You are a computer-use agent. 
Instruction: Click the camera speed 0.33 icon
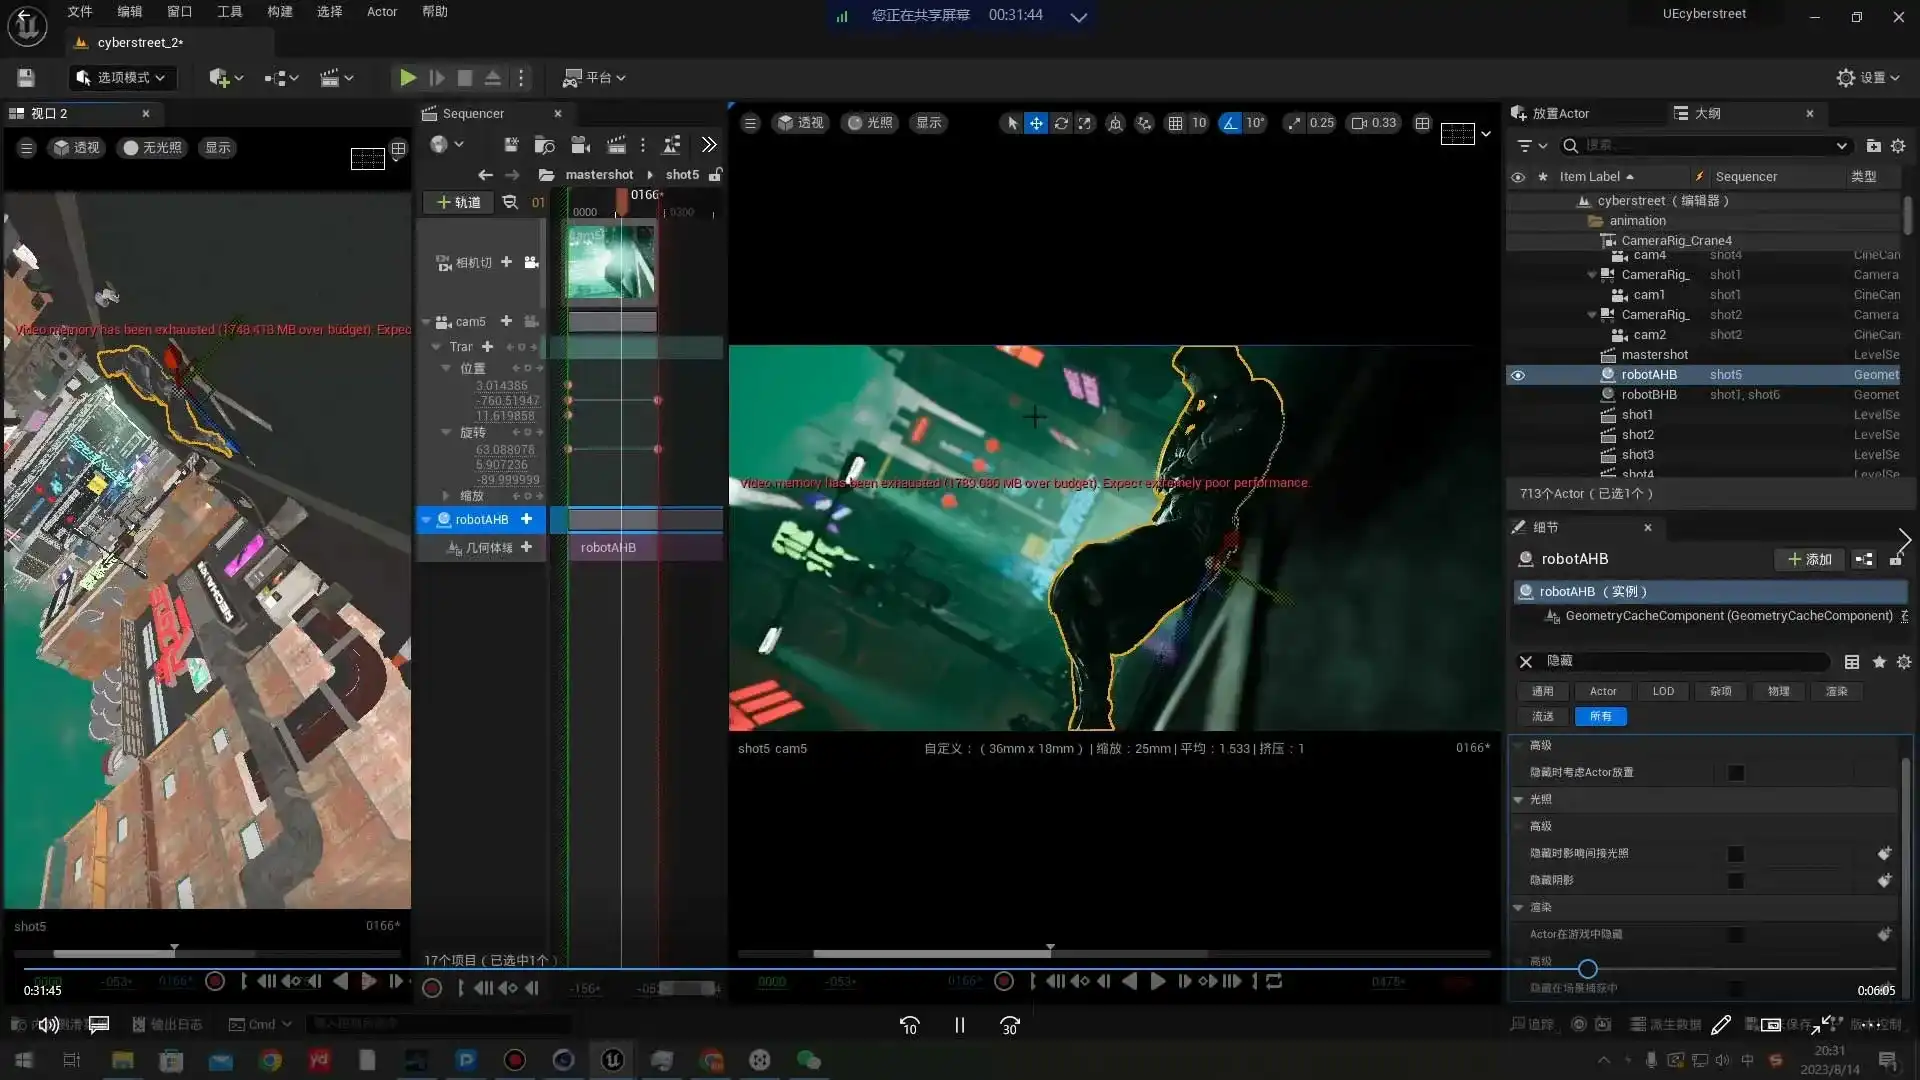tap(1359, 123)
